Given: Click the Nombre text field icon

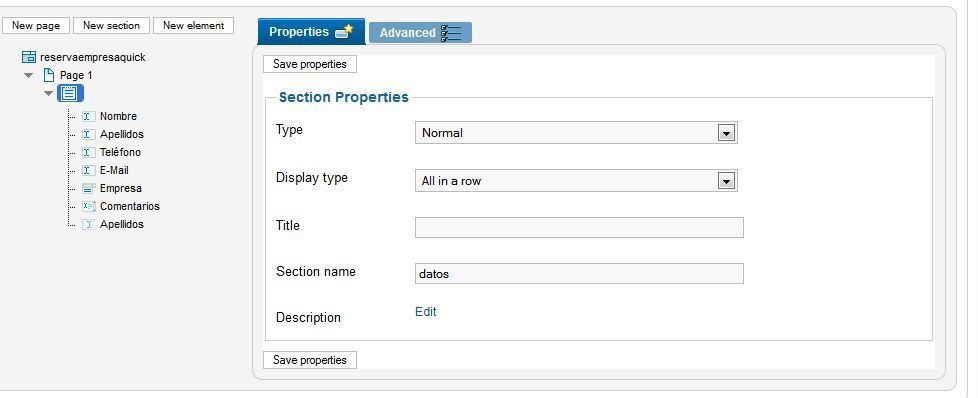Looking at the screenshot, I should (x=89, y=117).
